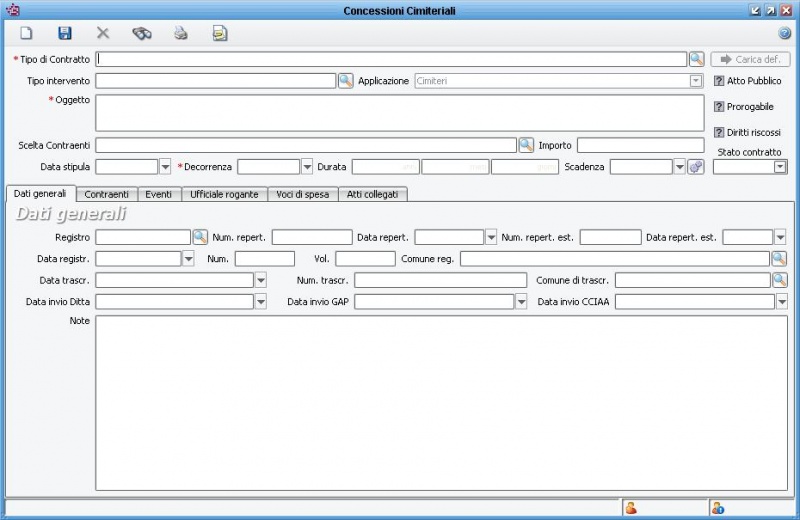Click the Save floppy disk icon
The image size is (800, 520).
click(x=65, y=33)
